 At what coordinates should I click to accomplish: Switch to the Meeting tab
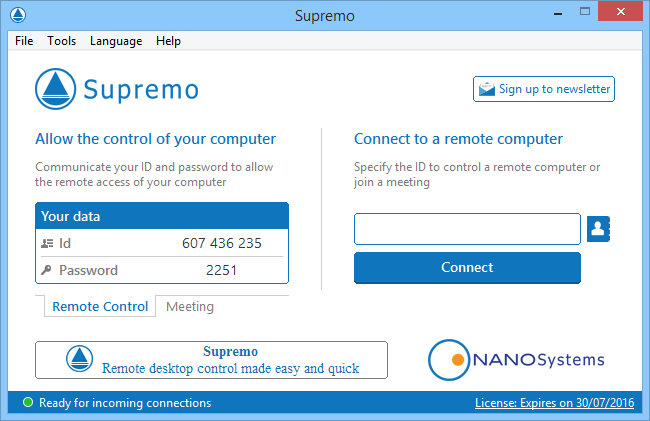[190, 307]
